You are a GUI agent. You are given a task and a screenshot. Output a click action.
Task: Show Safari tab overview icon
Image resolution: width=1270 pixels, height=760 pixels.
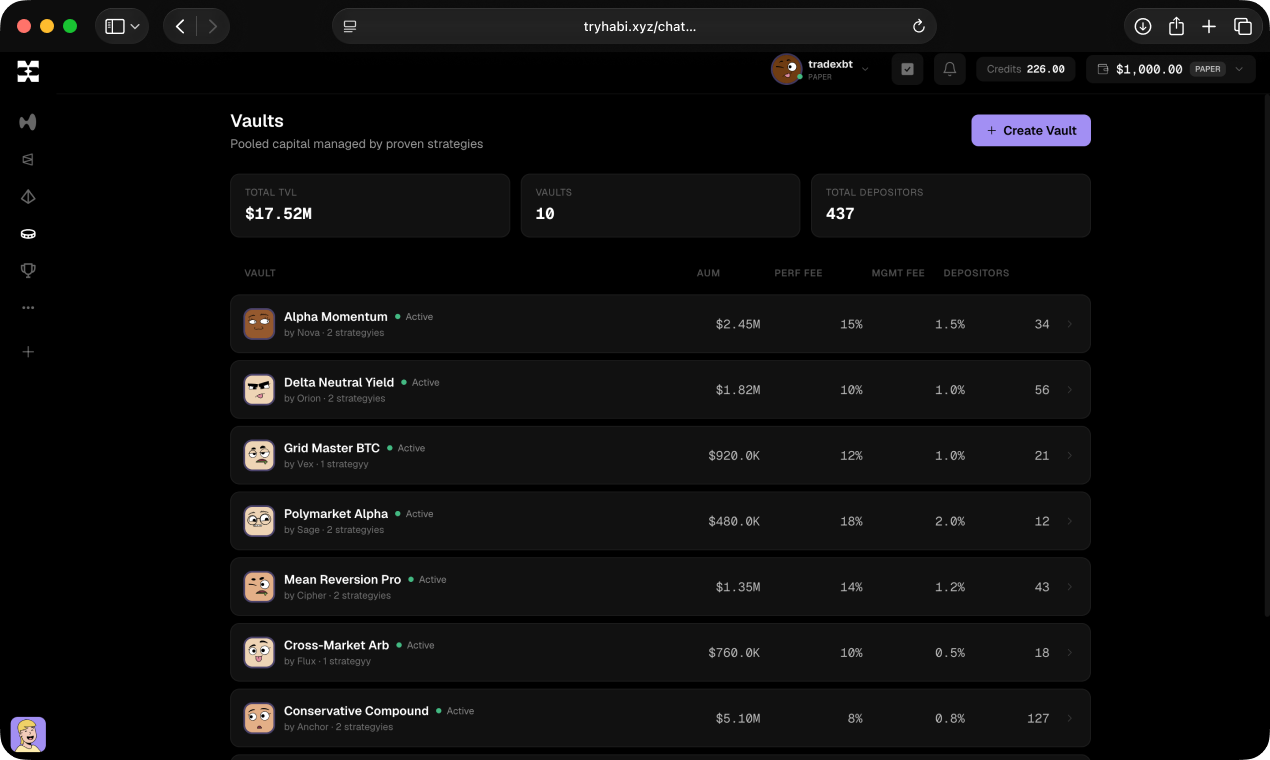[1242, 27]
